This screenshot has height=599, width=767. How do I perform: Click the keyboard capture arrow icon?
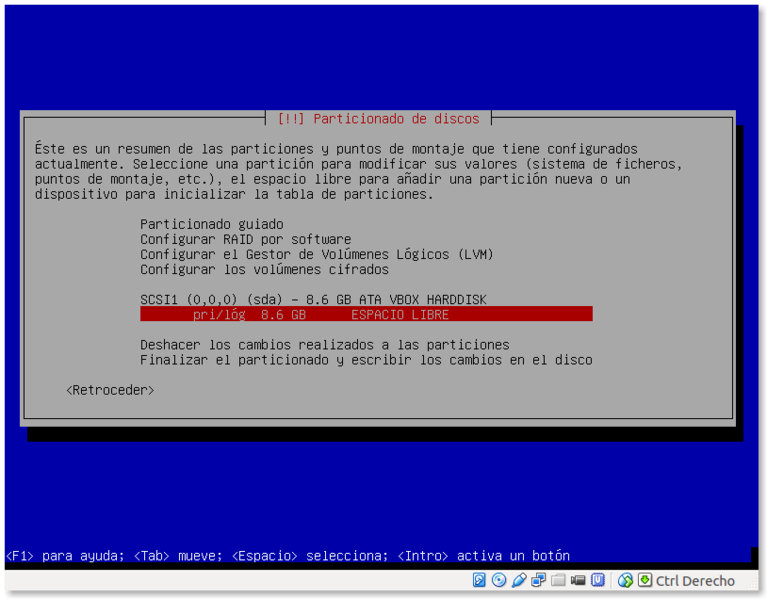click(645, 580)
